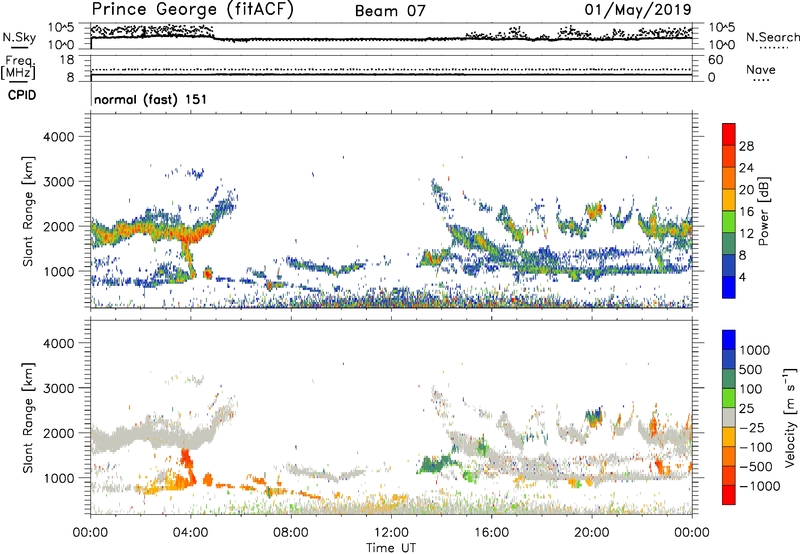Click the '60' Nave axis tick
800x554 pixels.
coord(715,60)
